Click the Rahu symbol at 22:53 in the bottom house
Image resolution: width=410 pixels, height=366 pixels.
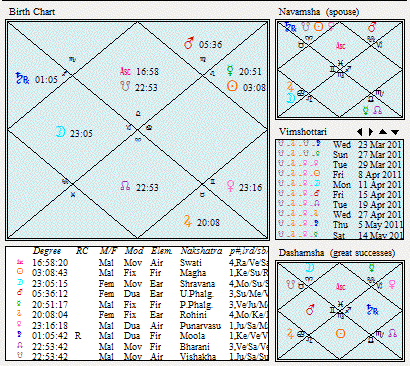pyautogui.click(x=125, y=186)
